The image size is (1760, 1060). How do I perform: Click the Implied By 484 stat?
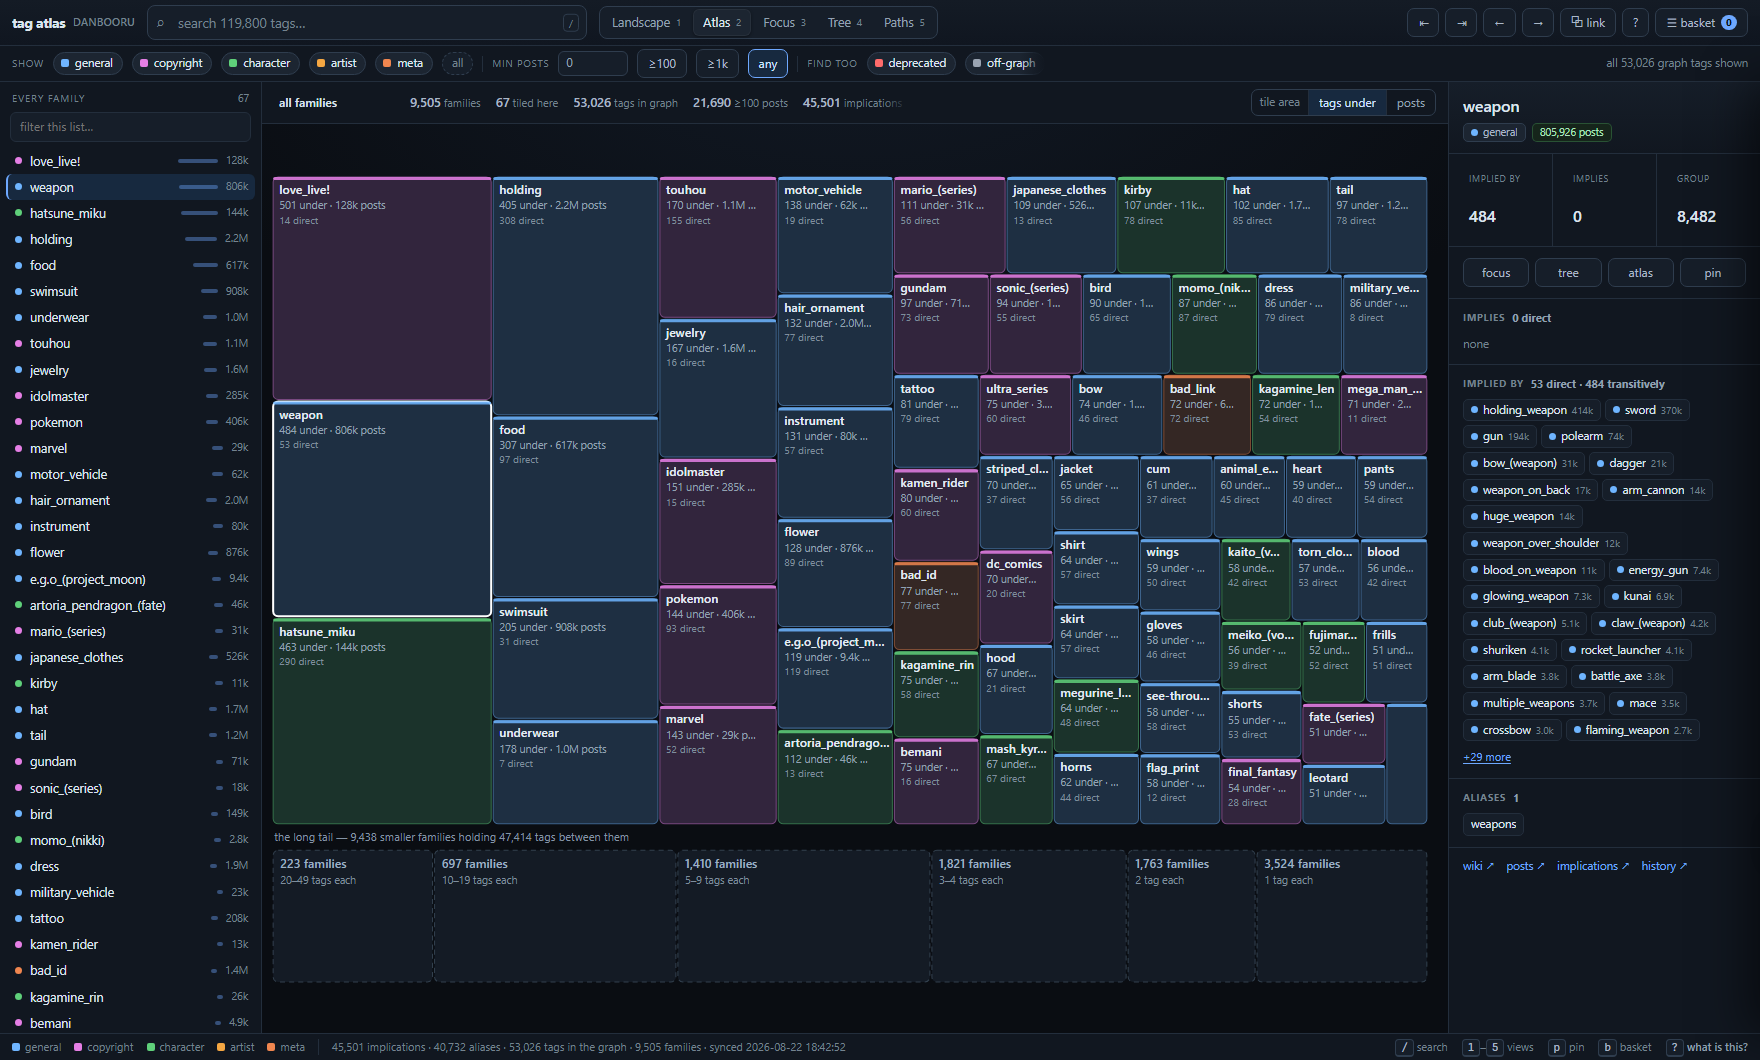(x=1500, y=200)
